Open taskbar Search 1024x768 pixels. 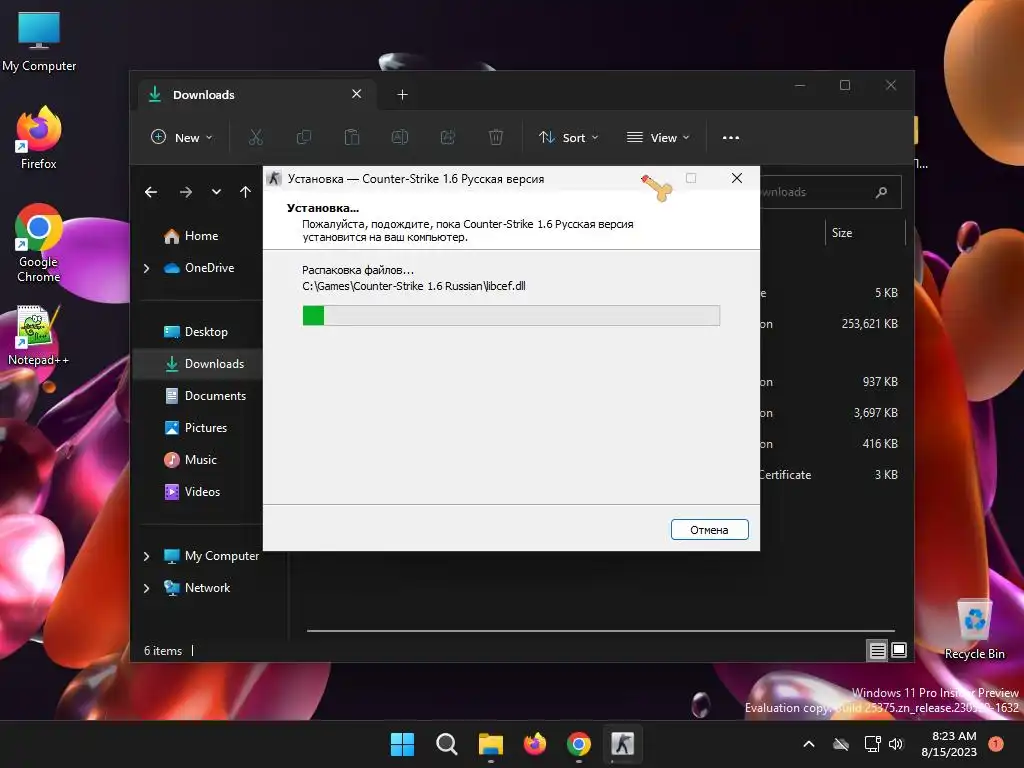click(x=447, y=744)
